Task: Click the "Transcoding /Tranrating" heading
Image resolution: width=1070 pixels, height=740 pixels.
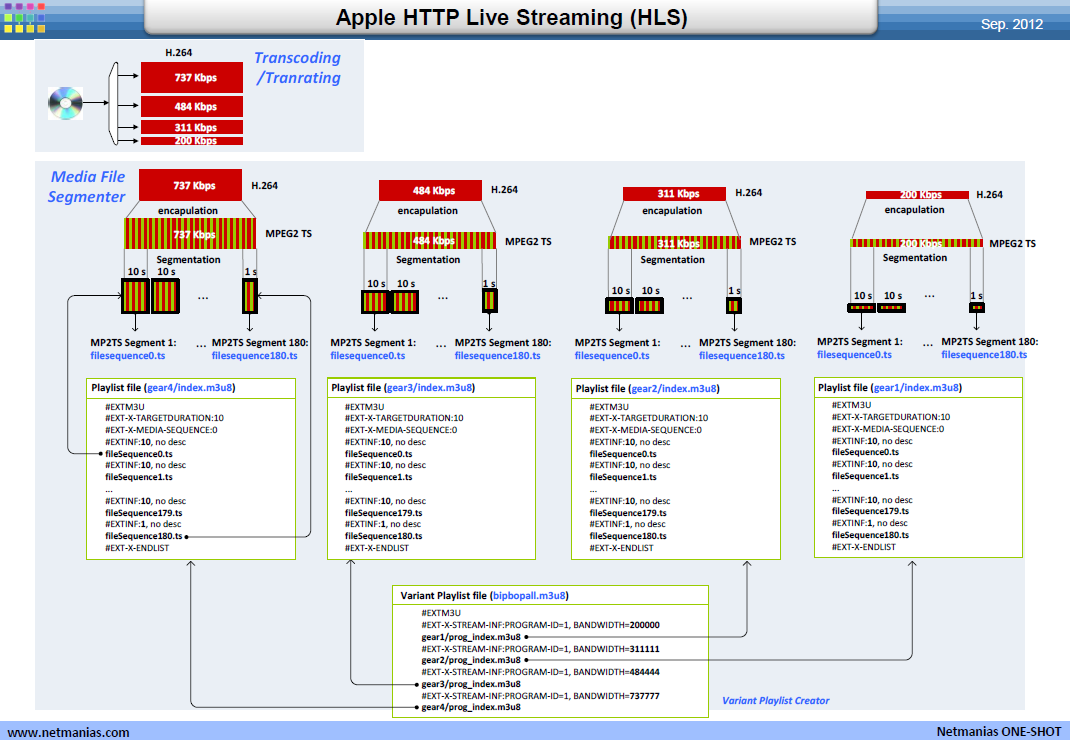Action: (298, 68)
